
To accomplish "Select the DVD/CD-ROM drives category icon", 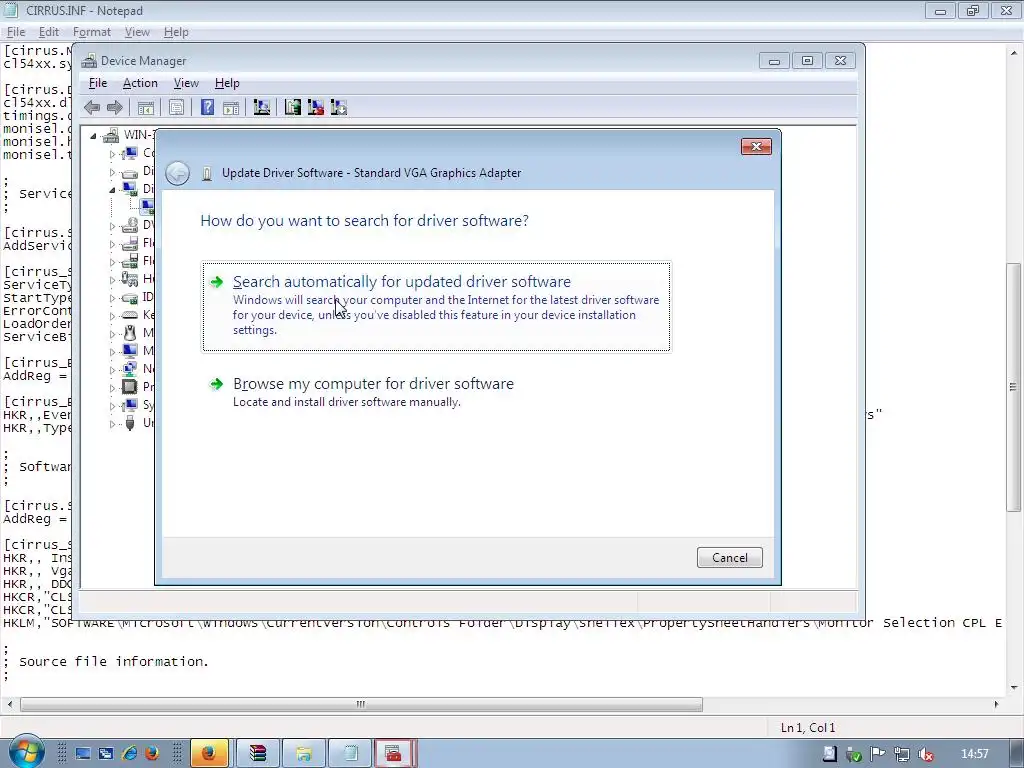I will (x=130, y=225).
